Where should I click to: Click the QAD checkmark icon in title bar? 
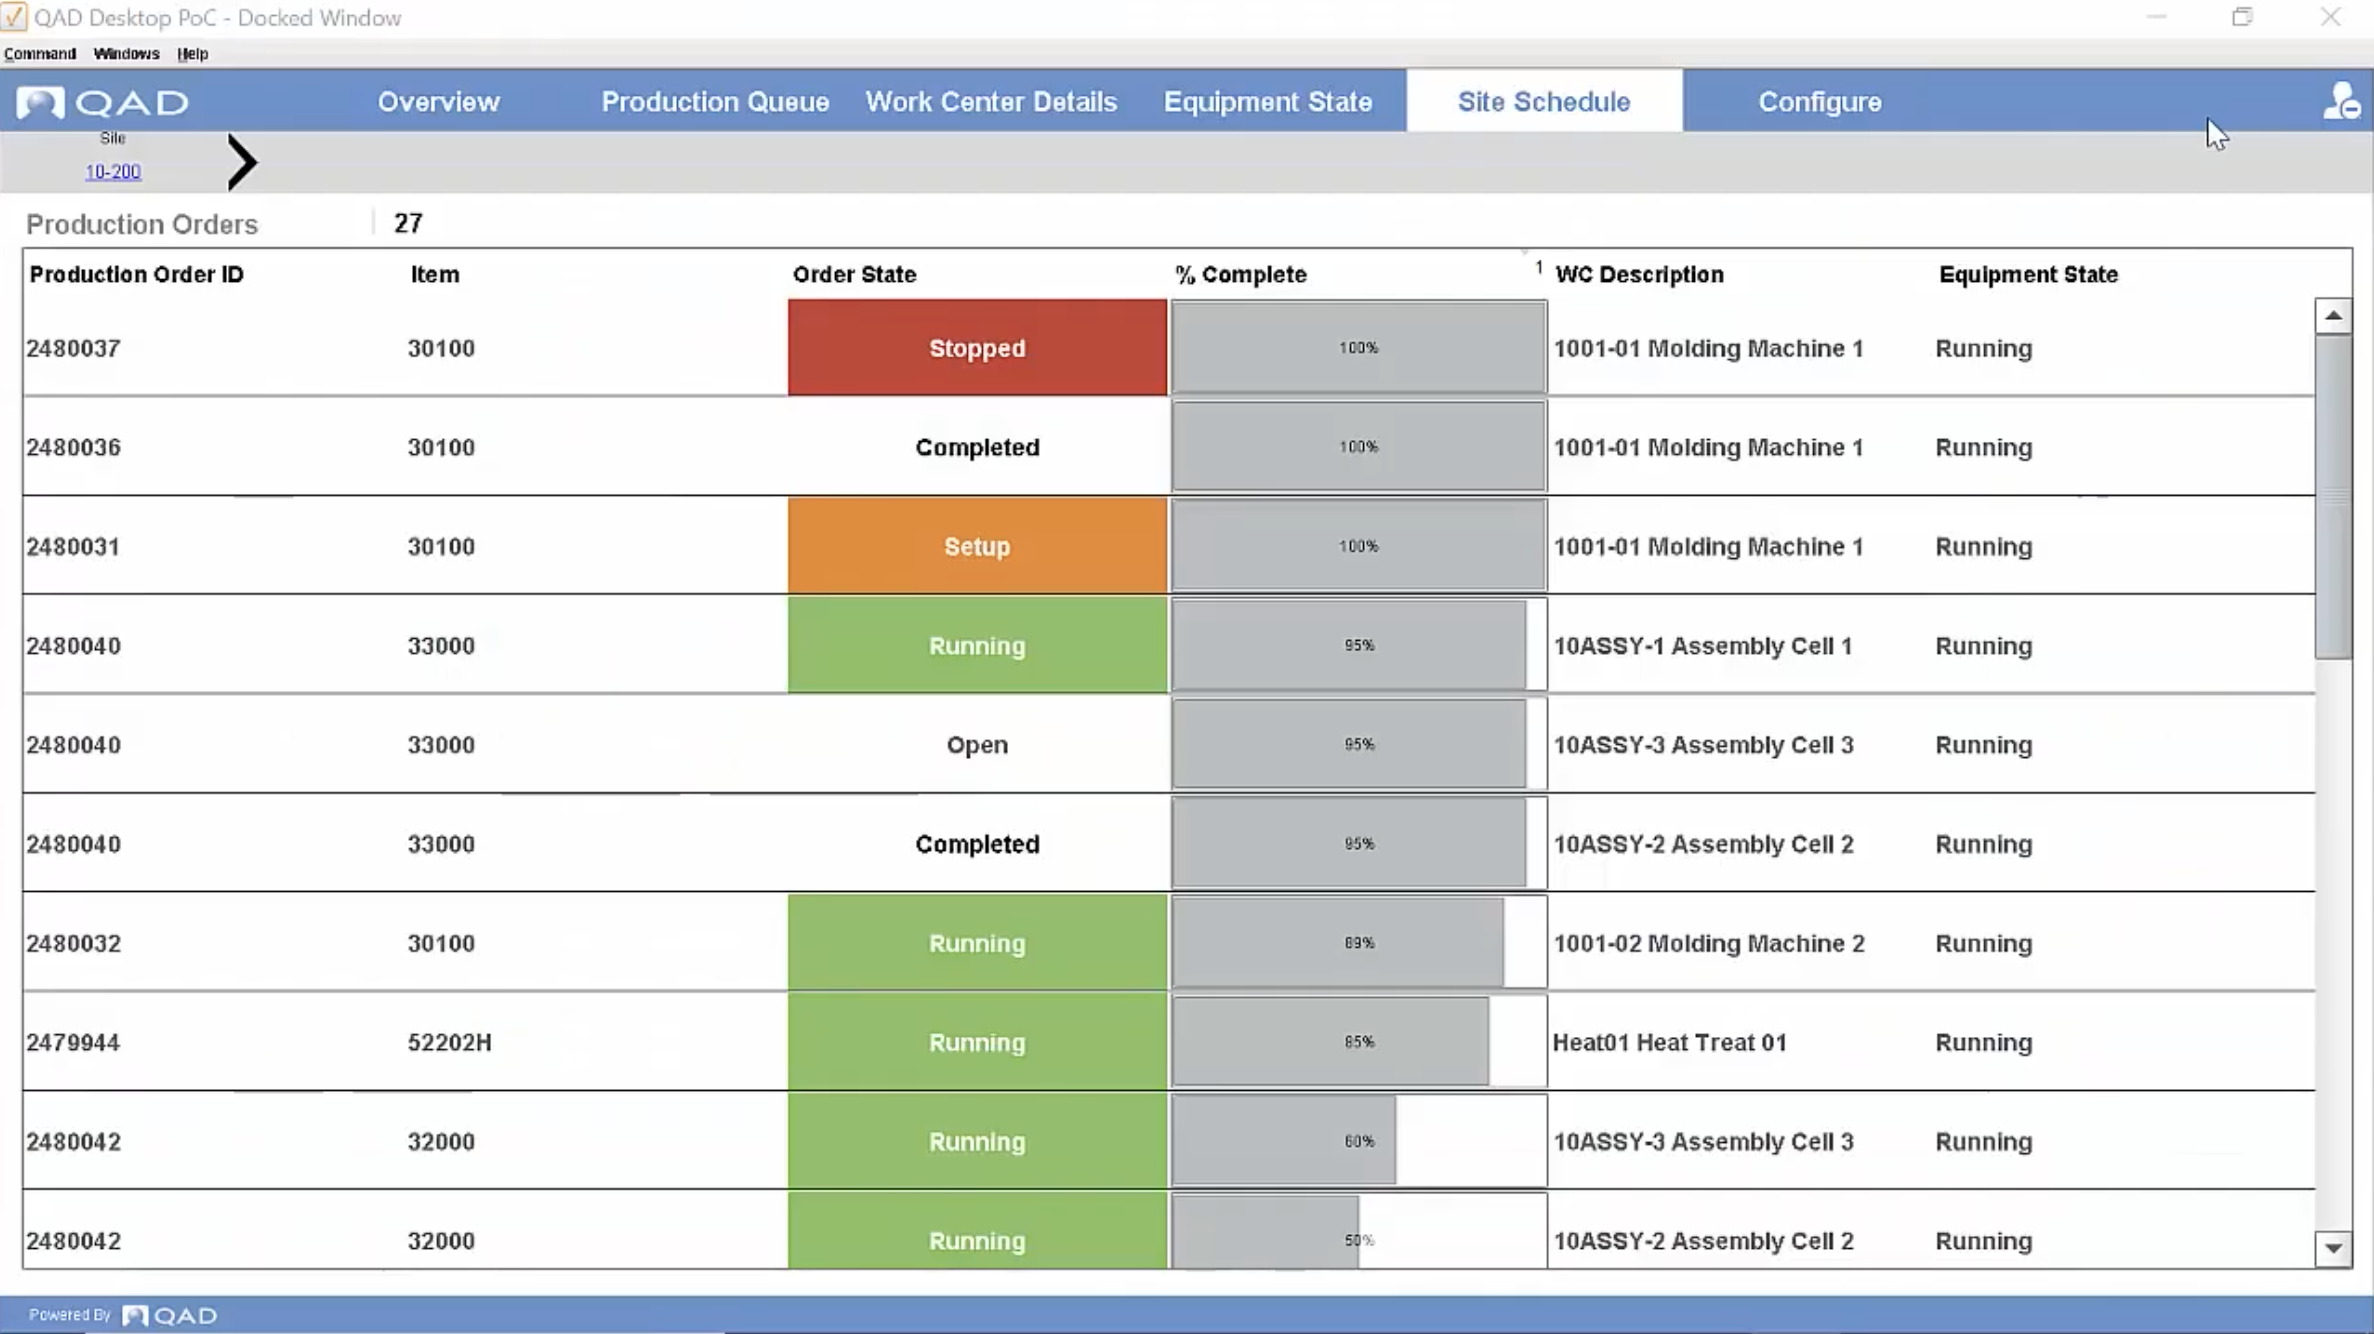click(16, 16)
